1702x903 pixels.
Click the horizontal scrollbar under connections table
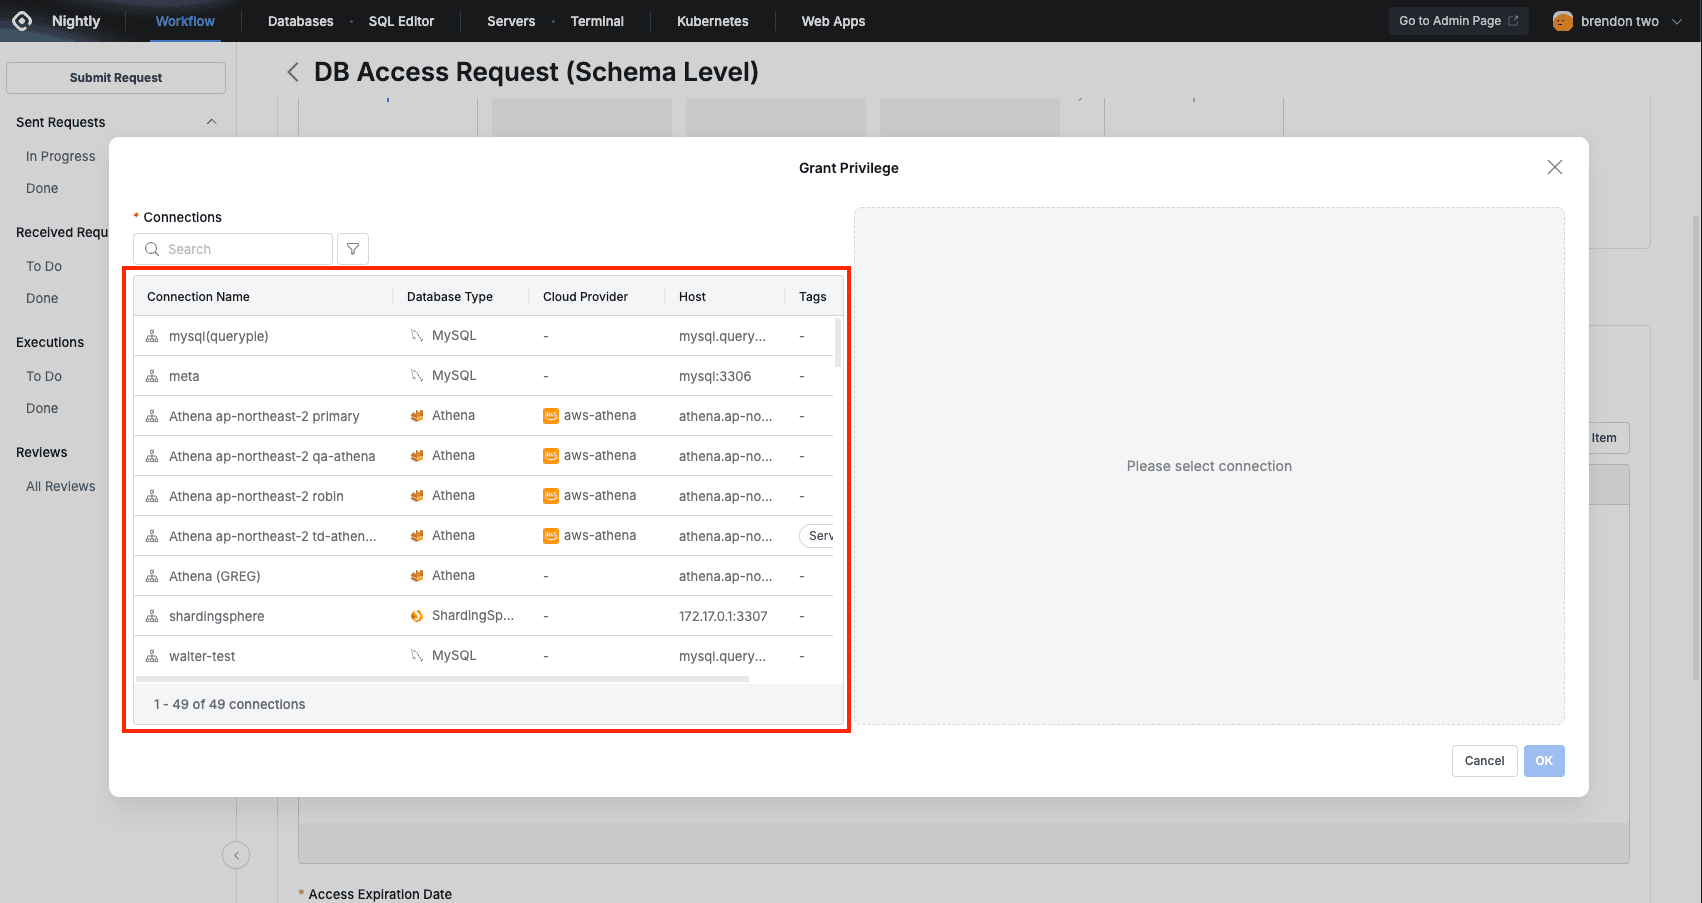coord(442,679)
